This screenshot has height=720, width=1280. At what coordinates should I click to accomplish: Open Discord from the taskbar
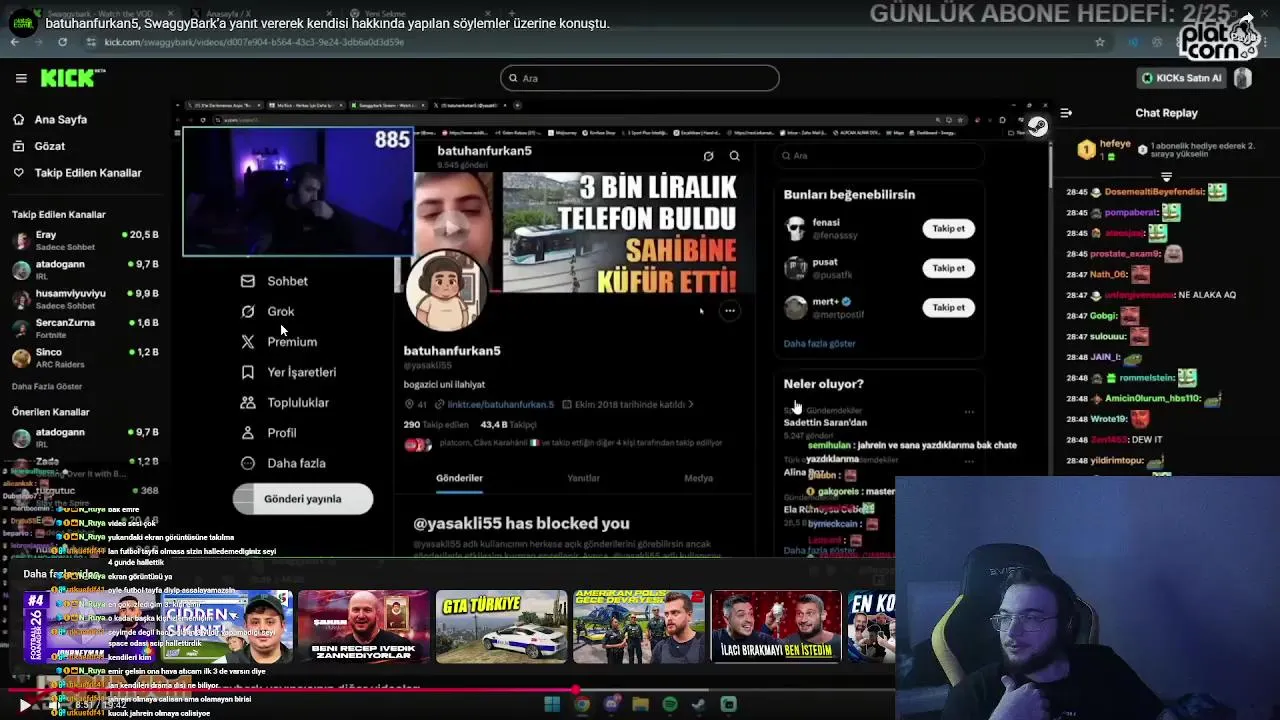coord(611,704)
